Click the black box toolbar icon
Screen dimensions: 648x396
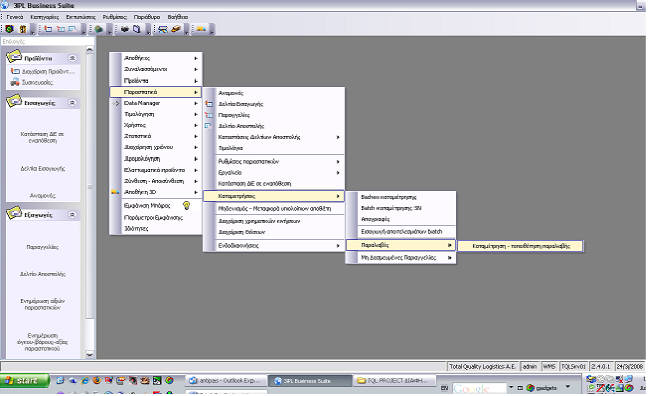[x=124, y=29]
